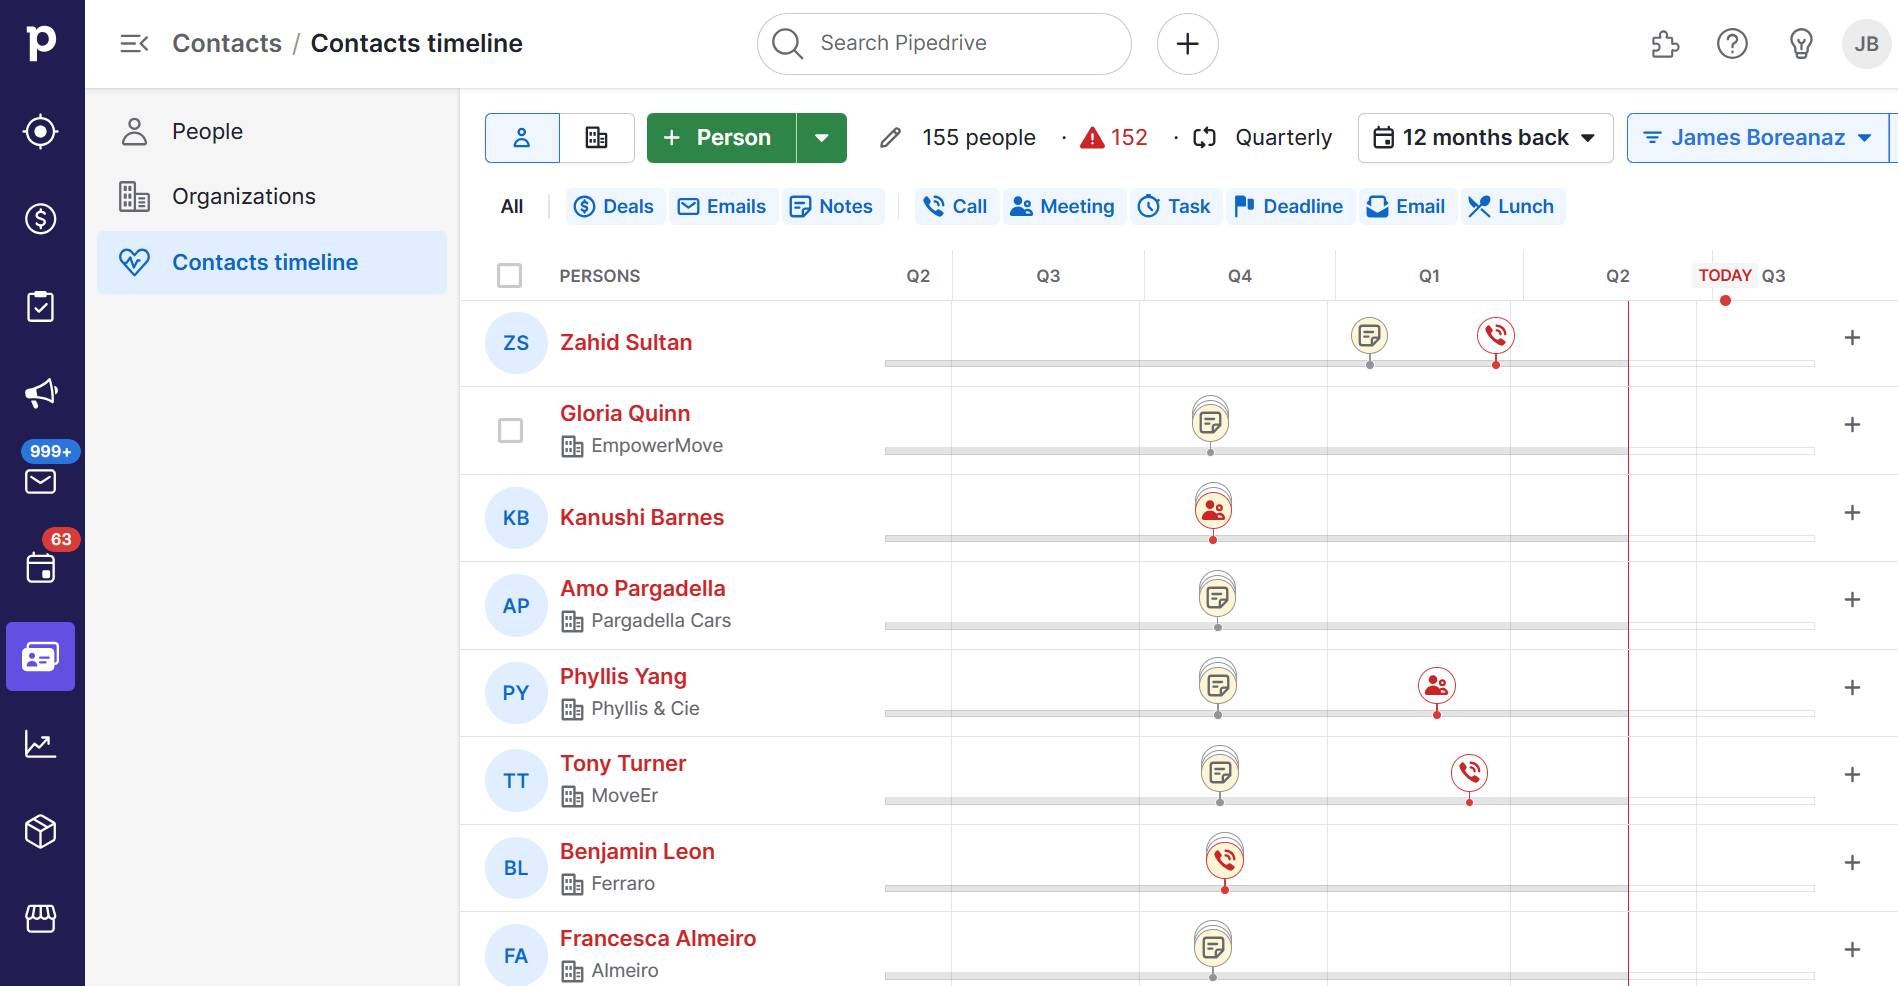Click Zahid Sultan's call activity icon
This screenshot has width=1898, height=986.
[x=1494, y=336]
